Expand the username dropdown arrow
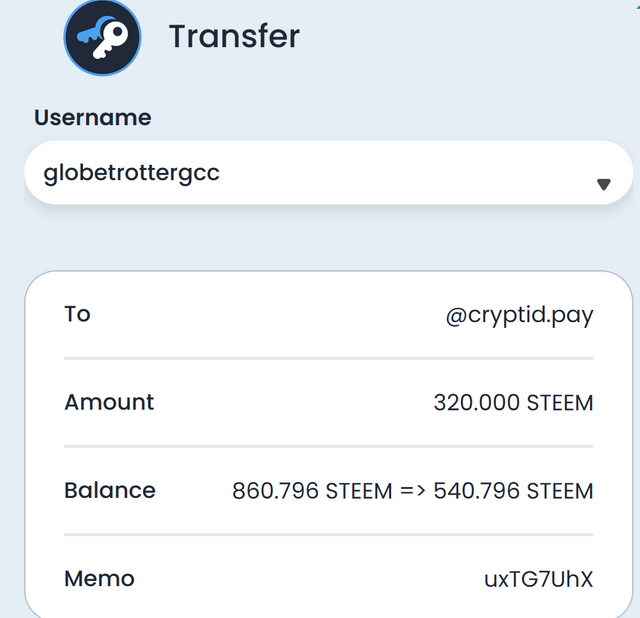 (603, 184)
